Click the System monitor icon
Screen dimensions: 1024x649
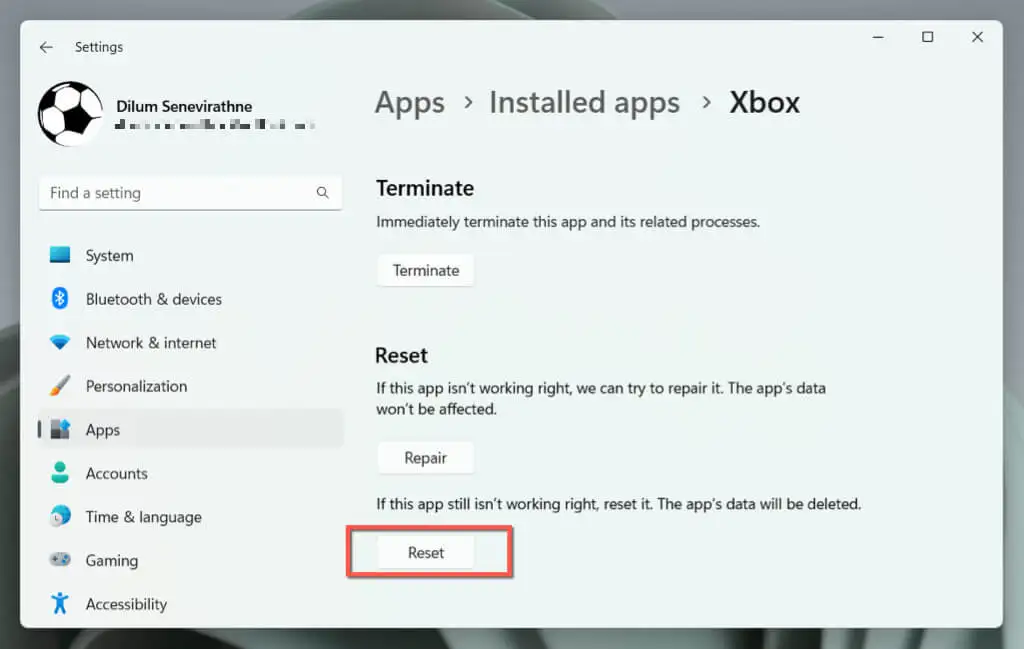click(60, 255)
